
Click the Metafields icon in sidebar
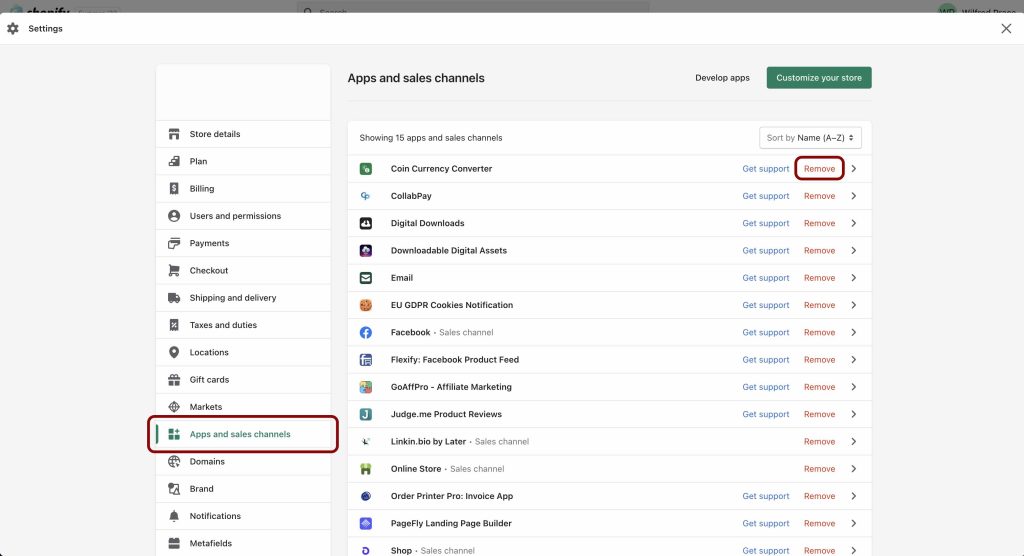coord(174,544)
